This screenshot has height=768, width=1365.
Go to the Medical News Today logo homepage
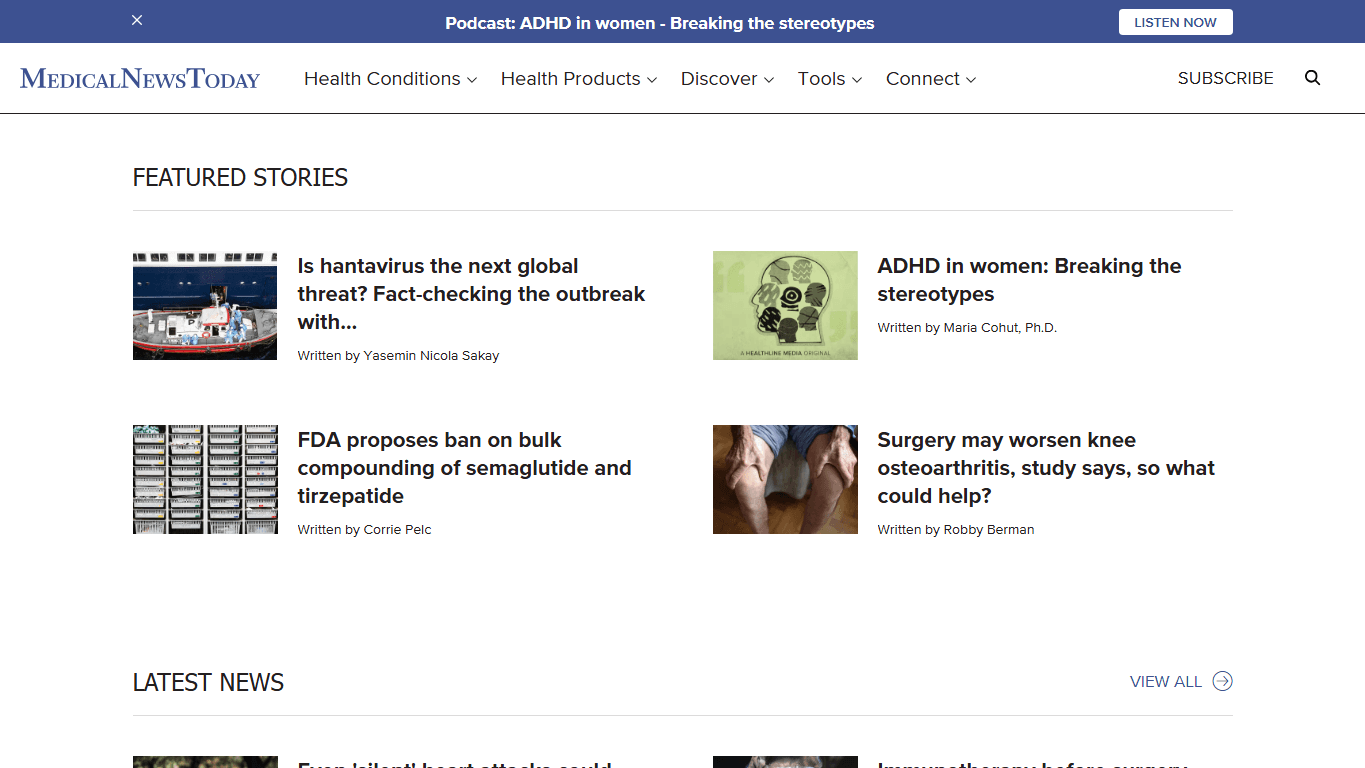pos(140,78)
